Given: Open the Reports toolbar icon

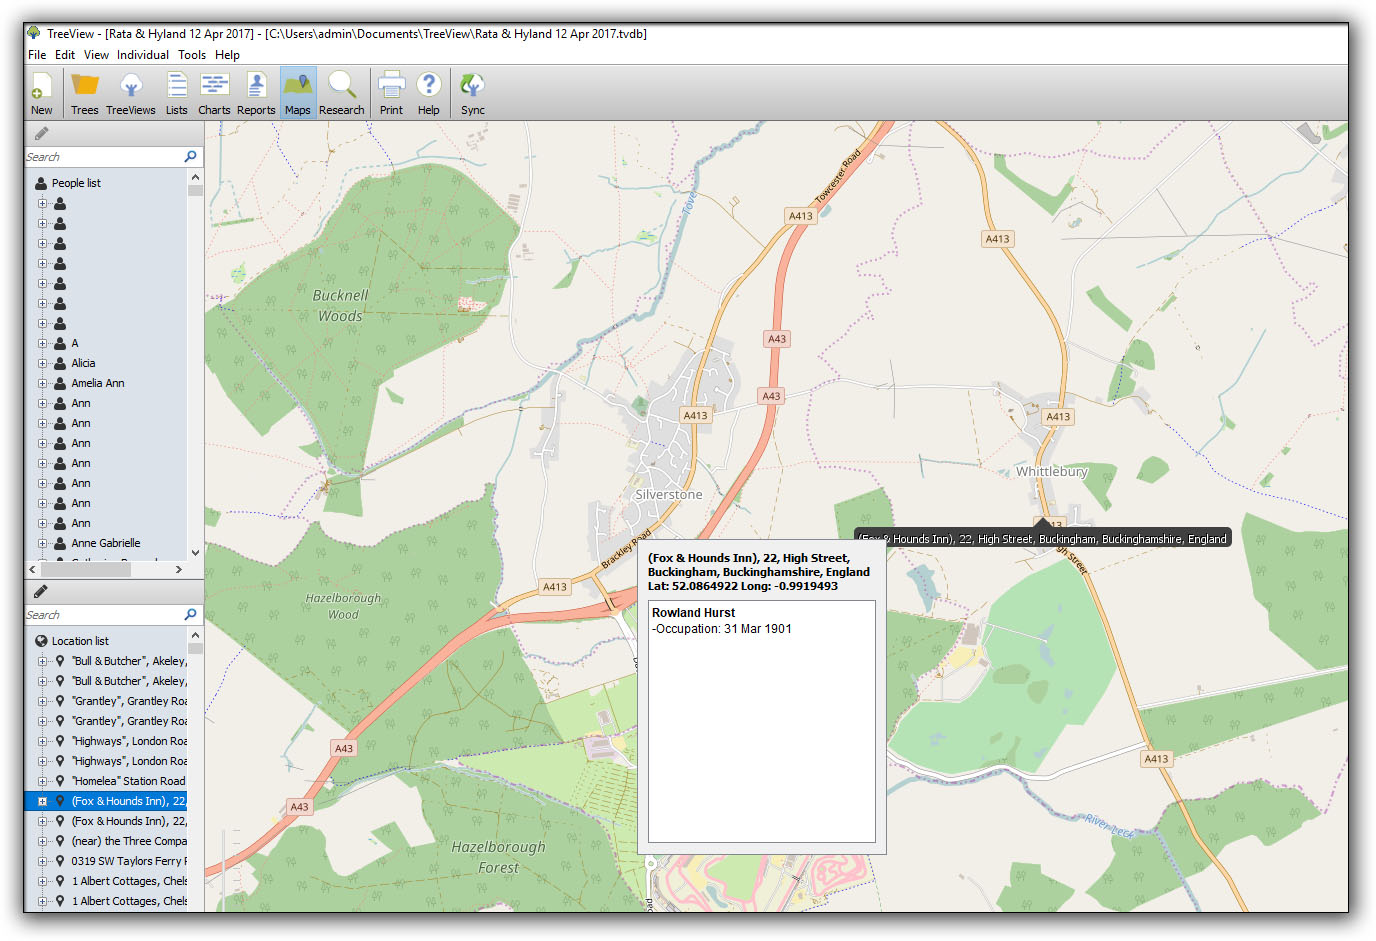Looking at the screenshot, I should [x=256, y=94].
